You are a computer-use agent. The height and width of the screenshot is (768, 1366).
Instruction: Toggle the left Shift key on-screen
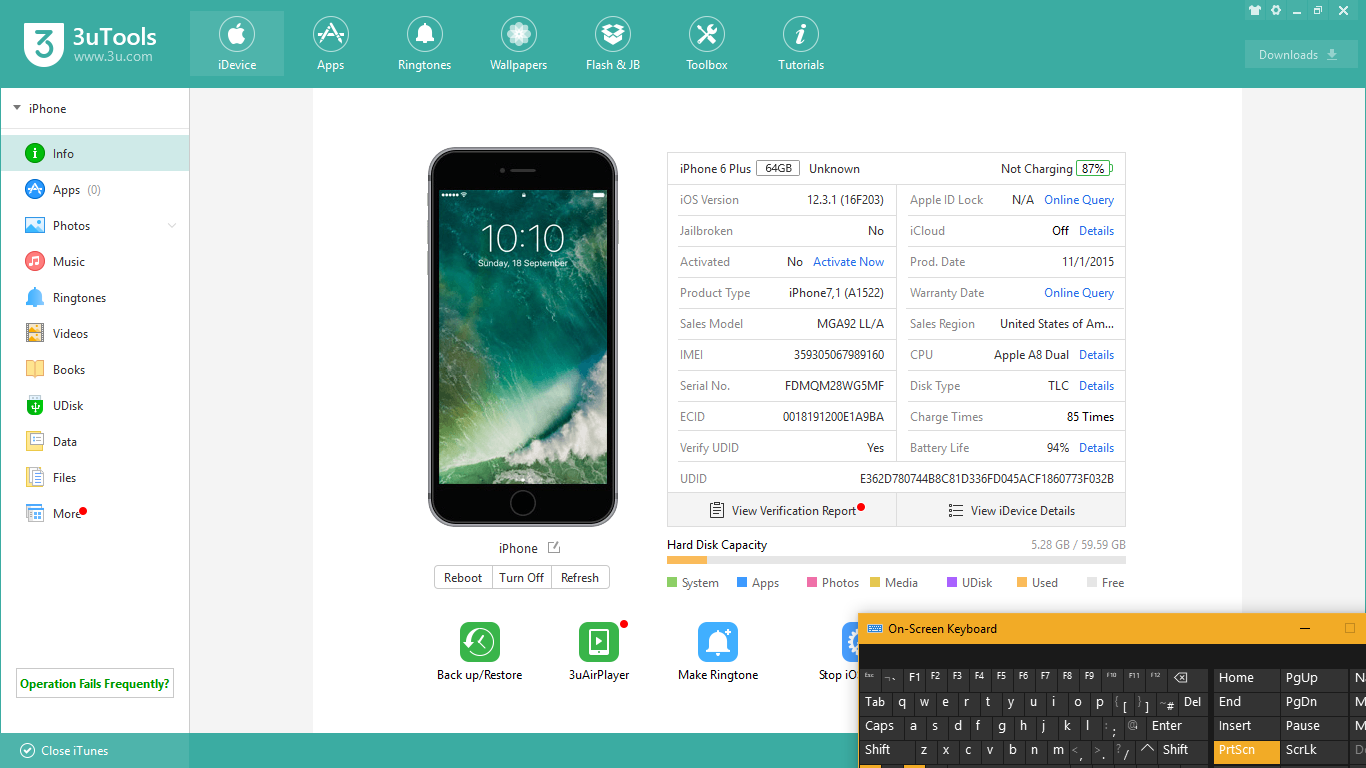pyautogui.click(x=878, y=750)
